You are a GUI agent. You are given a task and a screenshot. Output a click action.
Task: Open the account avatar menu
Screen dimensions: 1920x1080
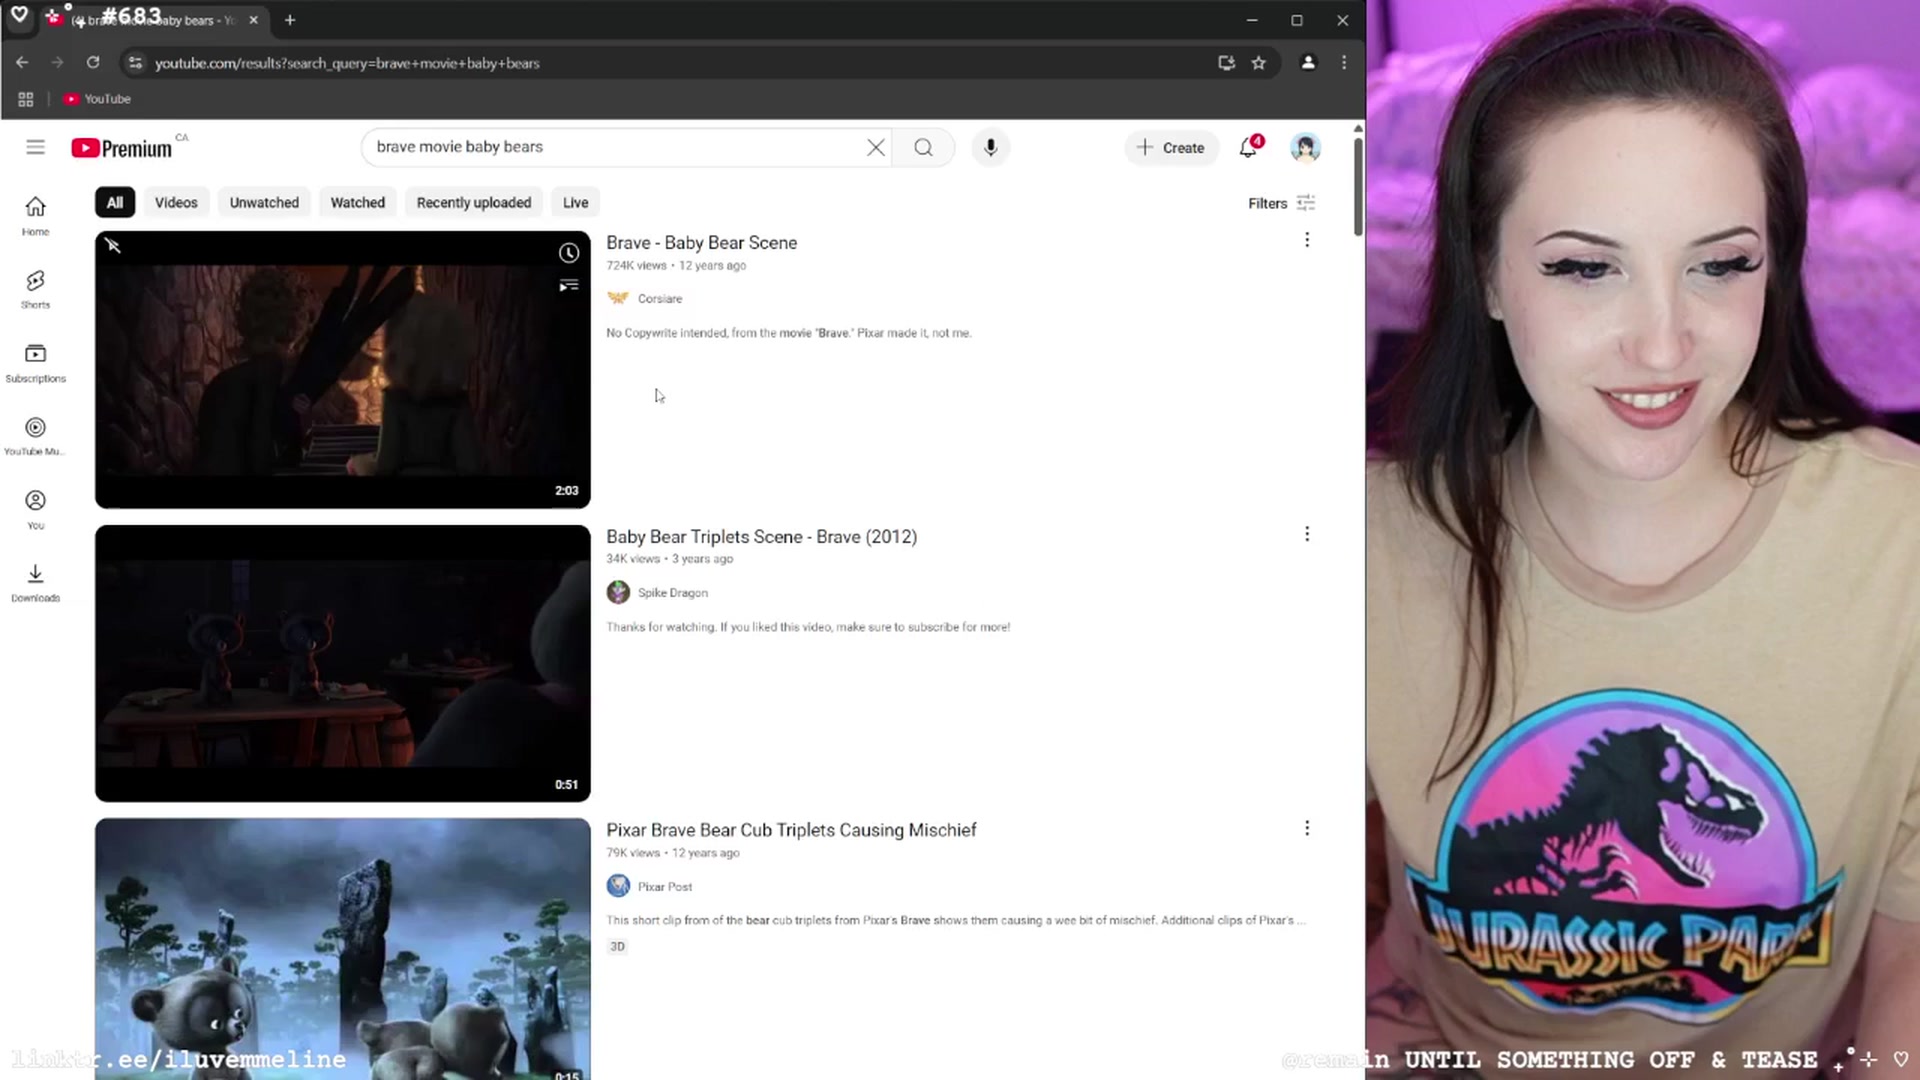click(1305, 148)
